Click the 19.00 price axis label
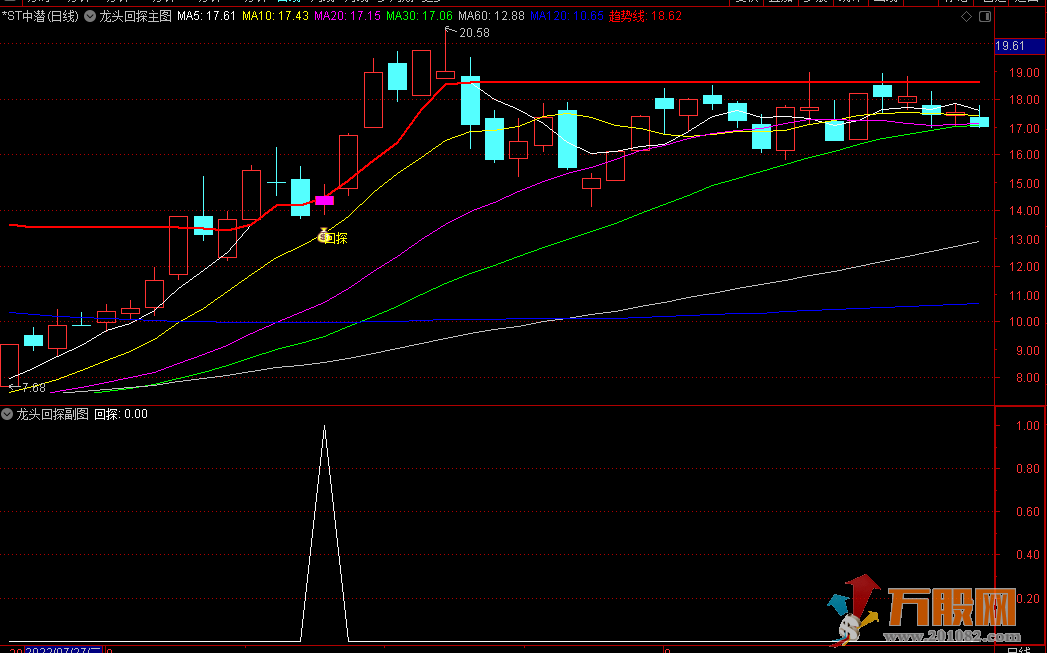 point(1026,73)
